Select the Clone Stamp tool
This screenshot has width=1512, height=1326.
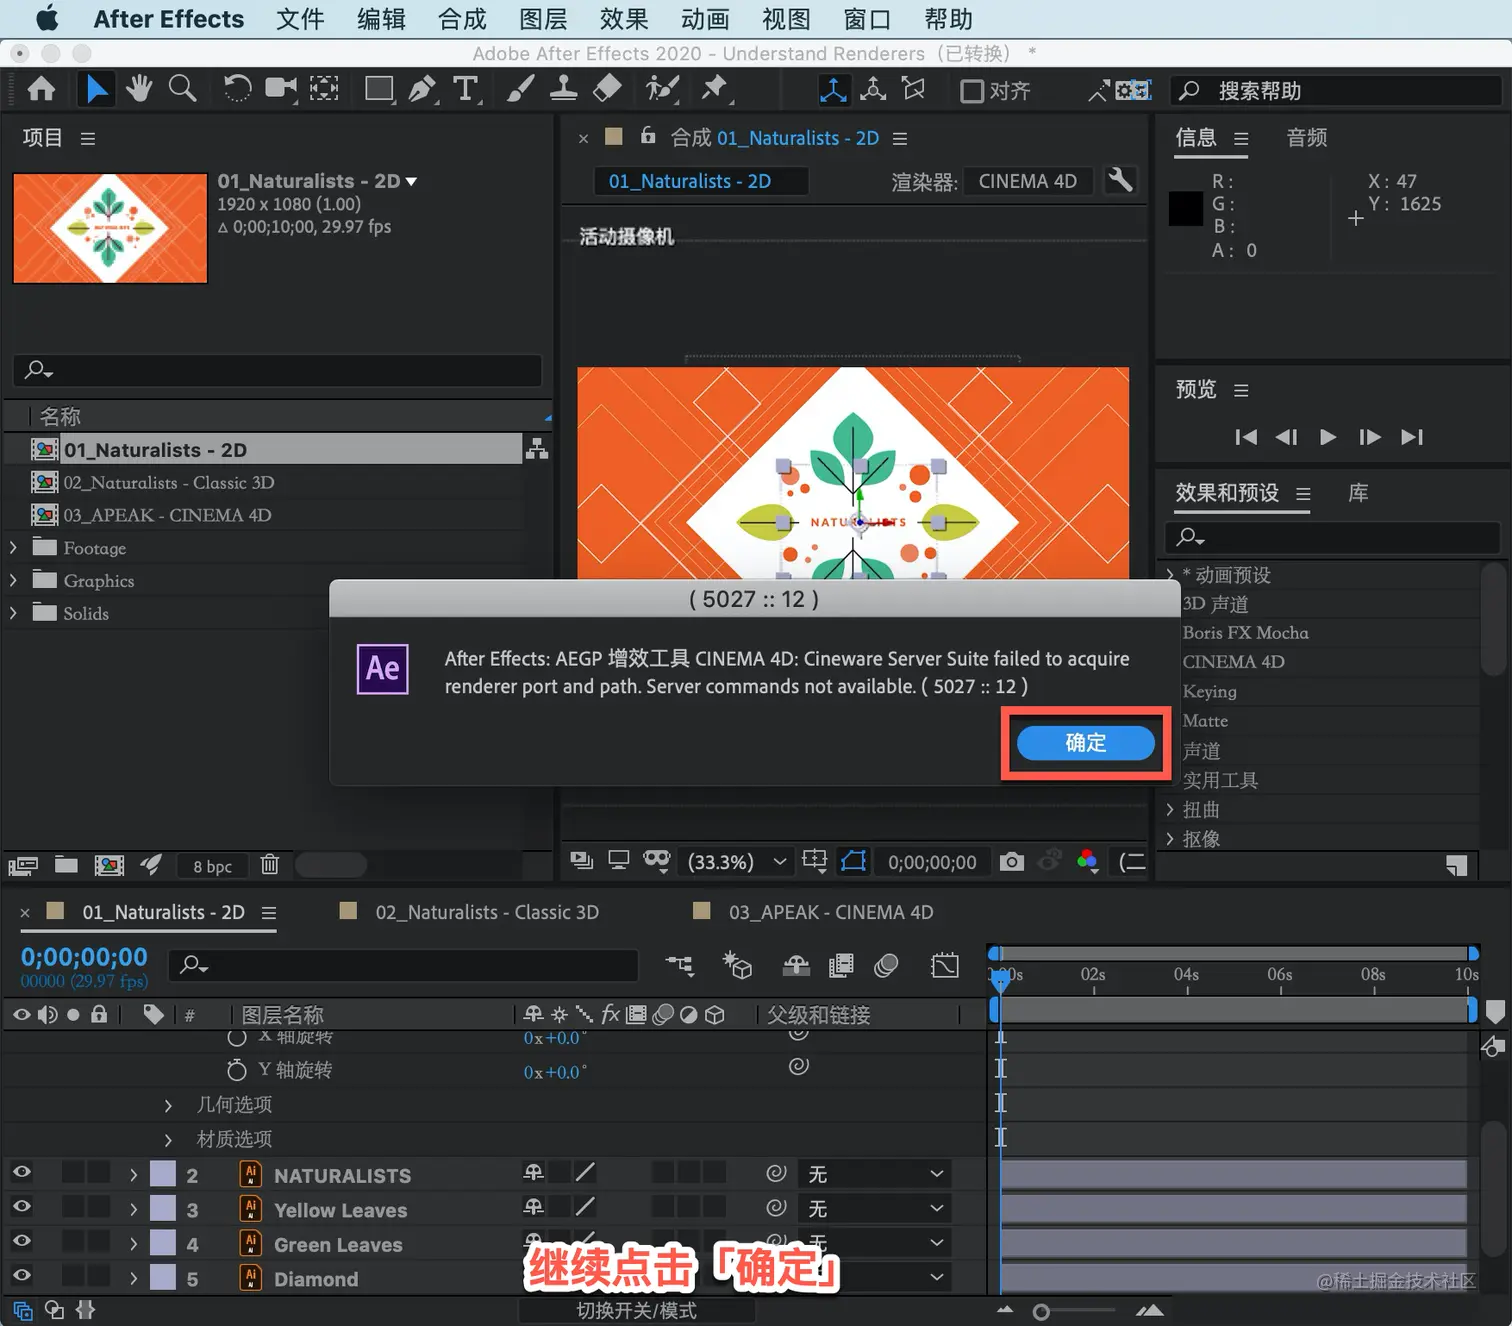563,90
